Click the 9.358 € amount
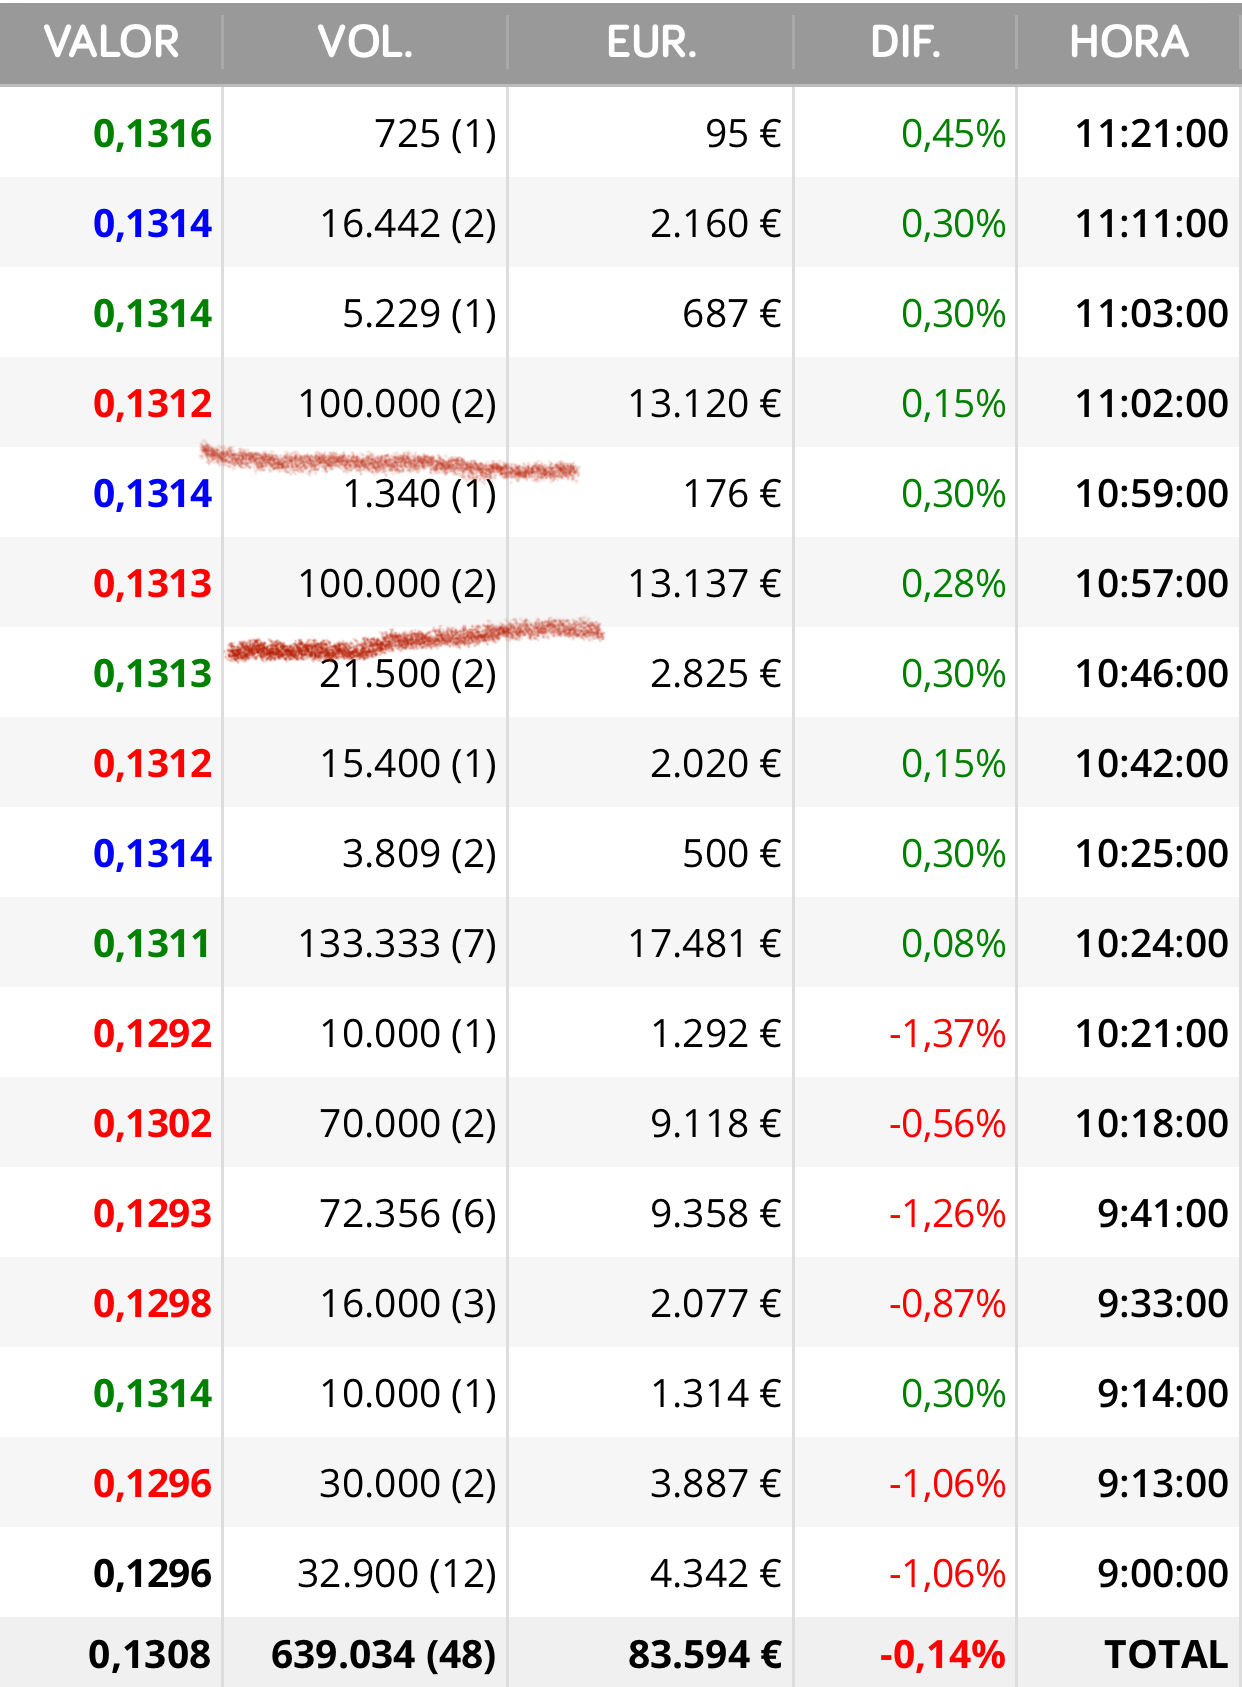The height and width of the screenshot is (1687, 1242). pyautogui.click(x=716, y=1213)
